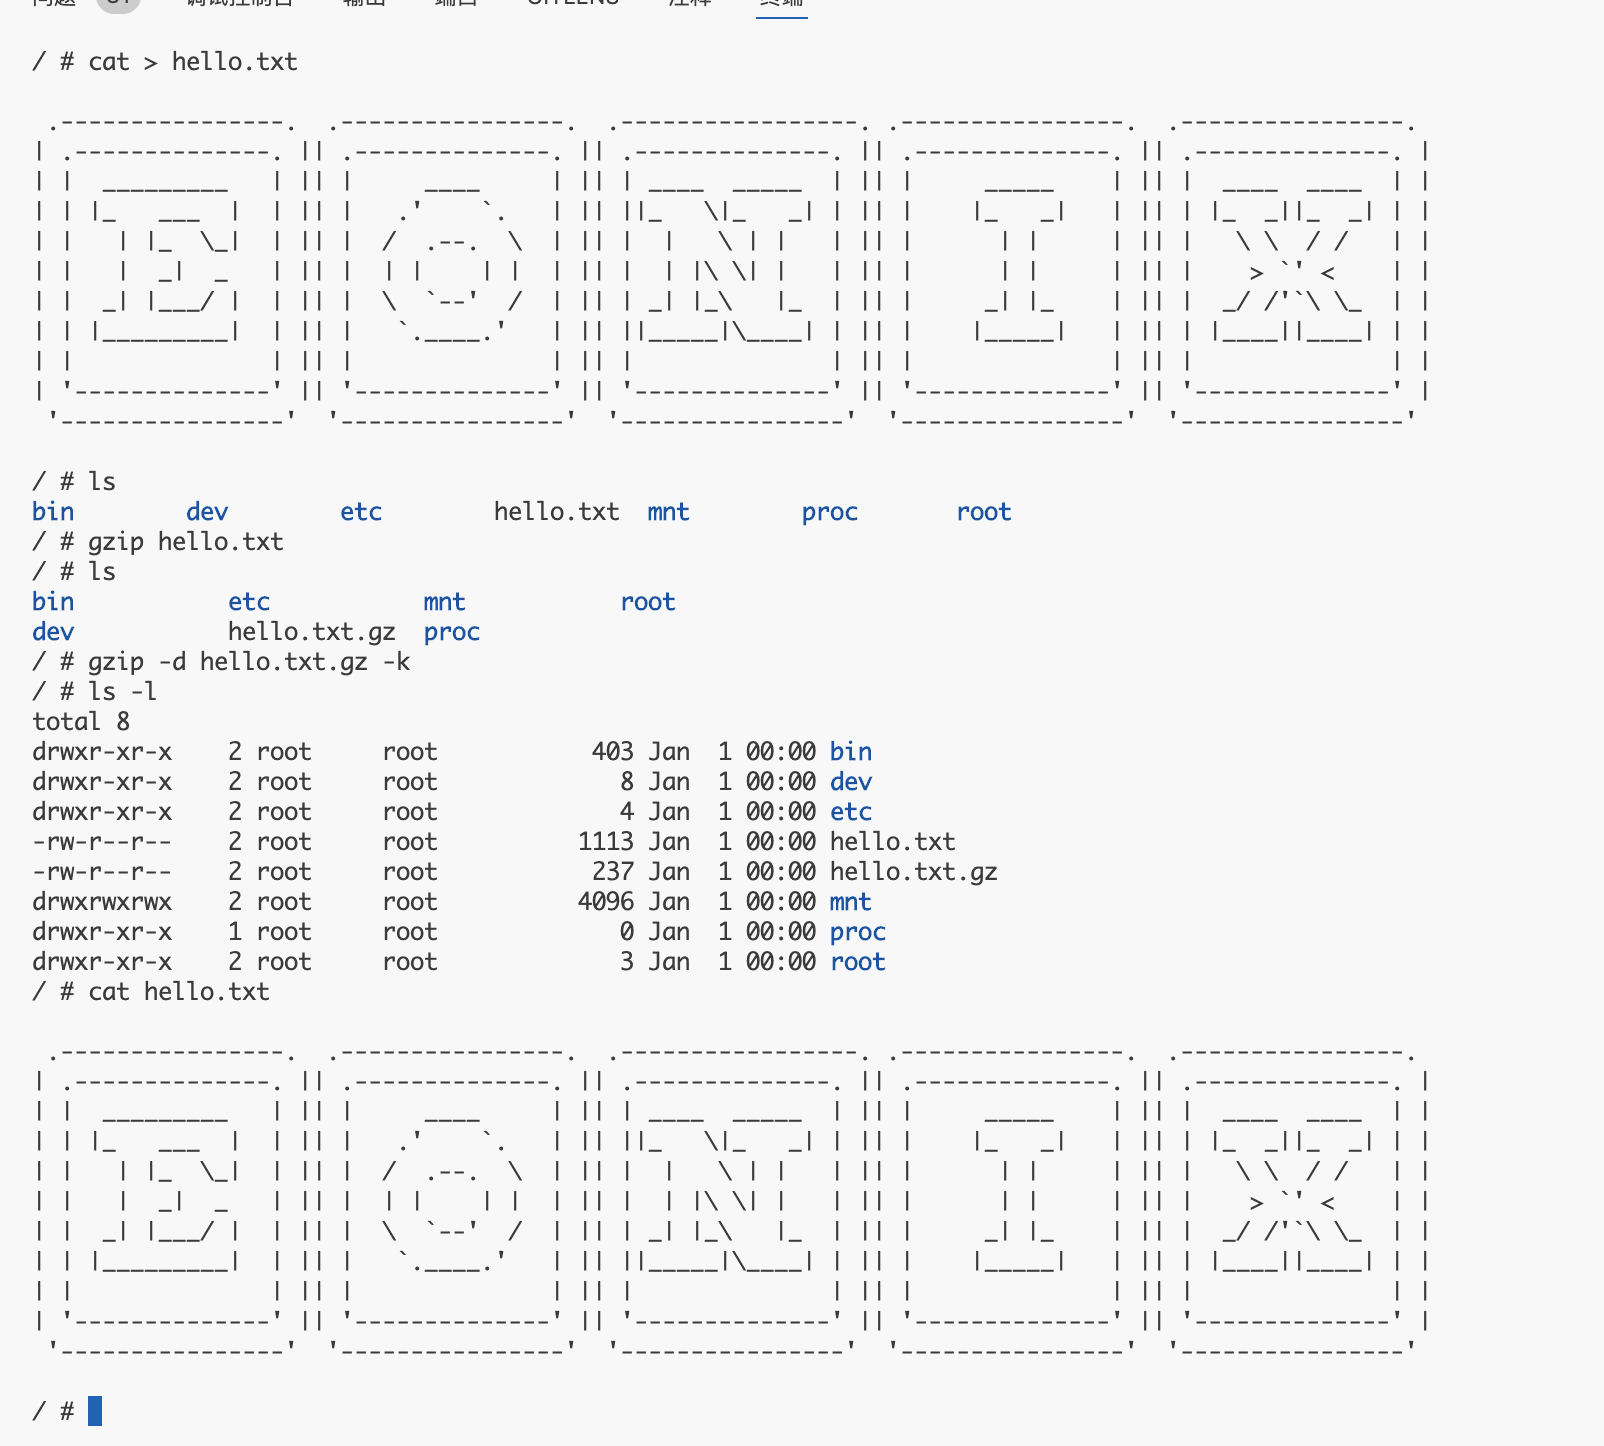Click 'etc' in the first ls output

coord(361,512)
